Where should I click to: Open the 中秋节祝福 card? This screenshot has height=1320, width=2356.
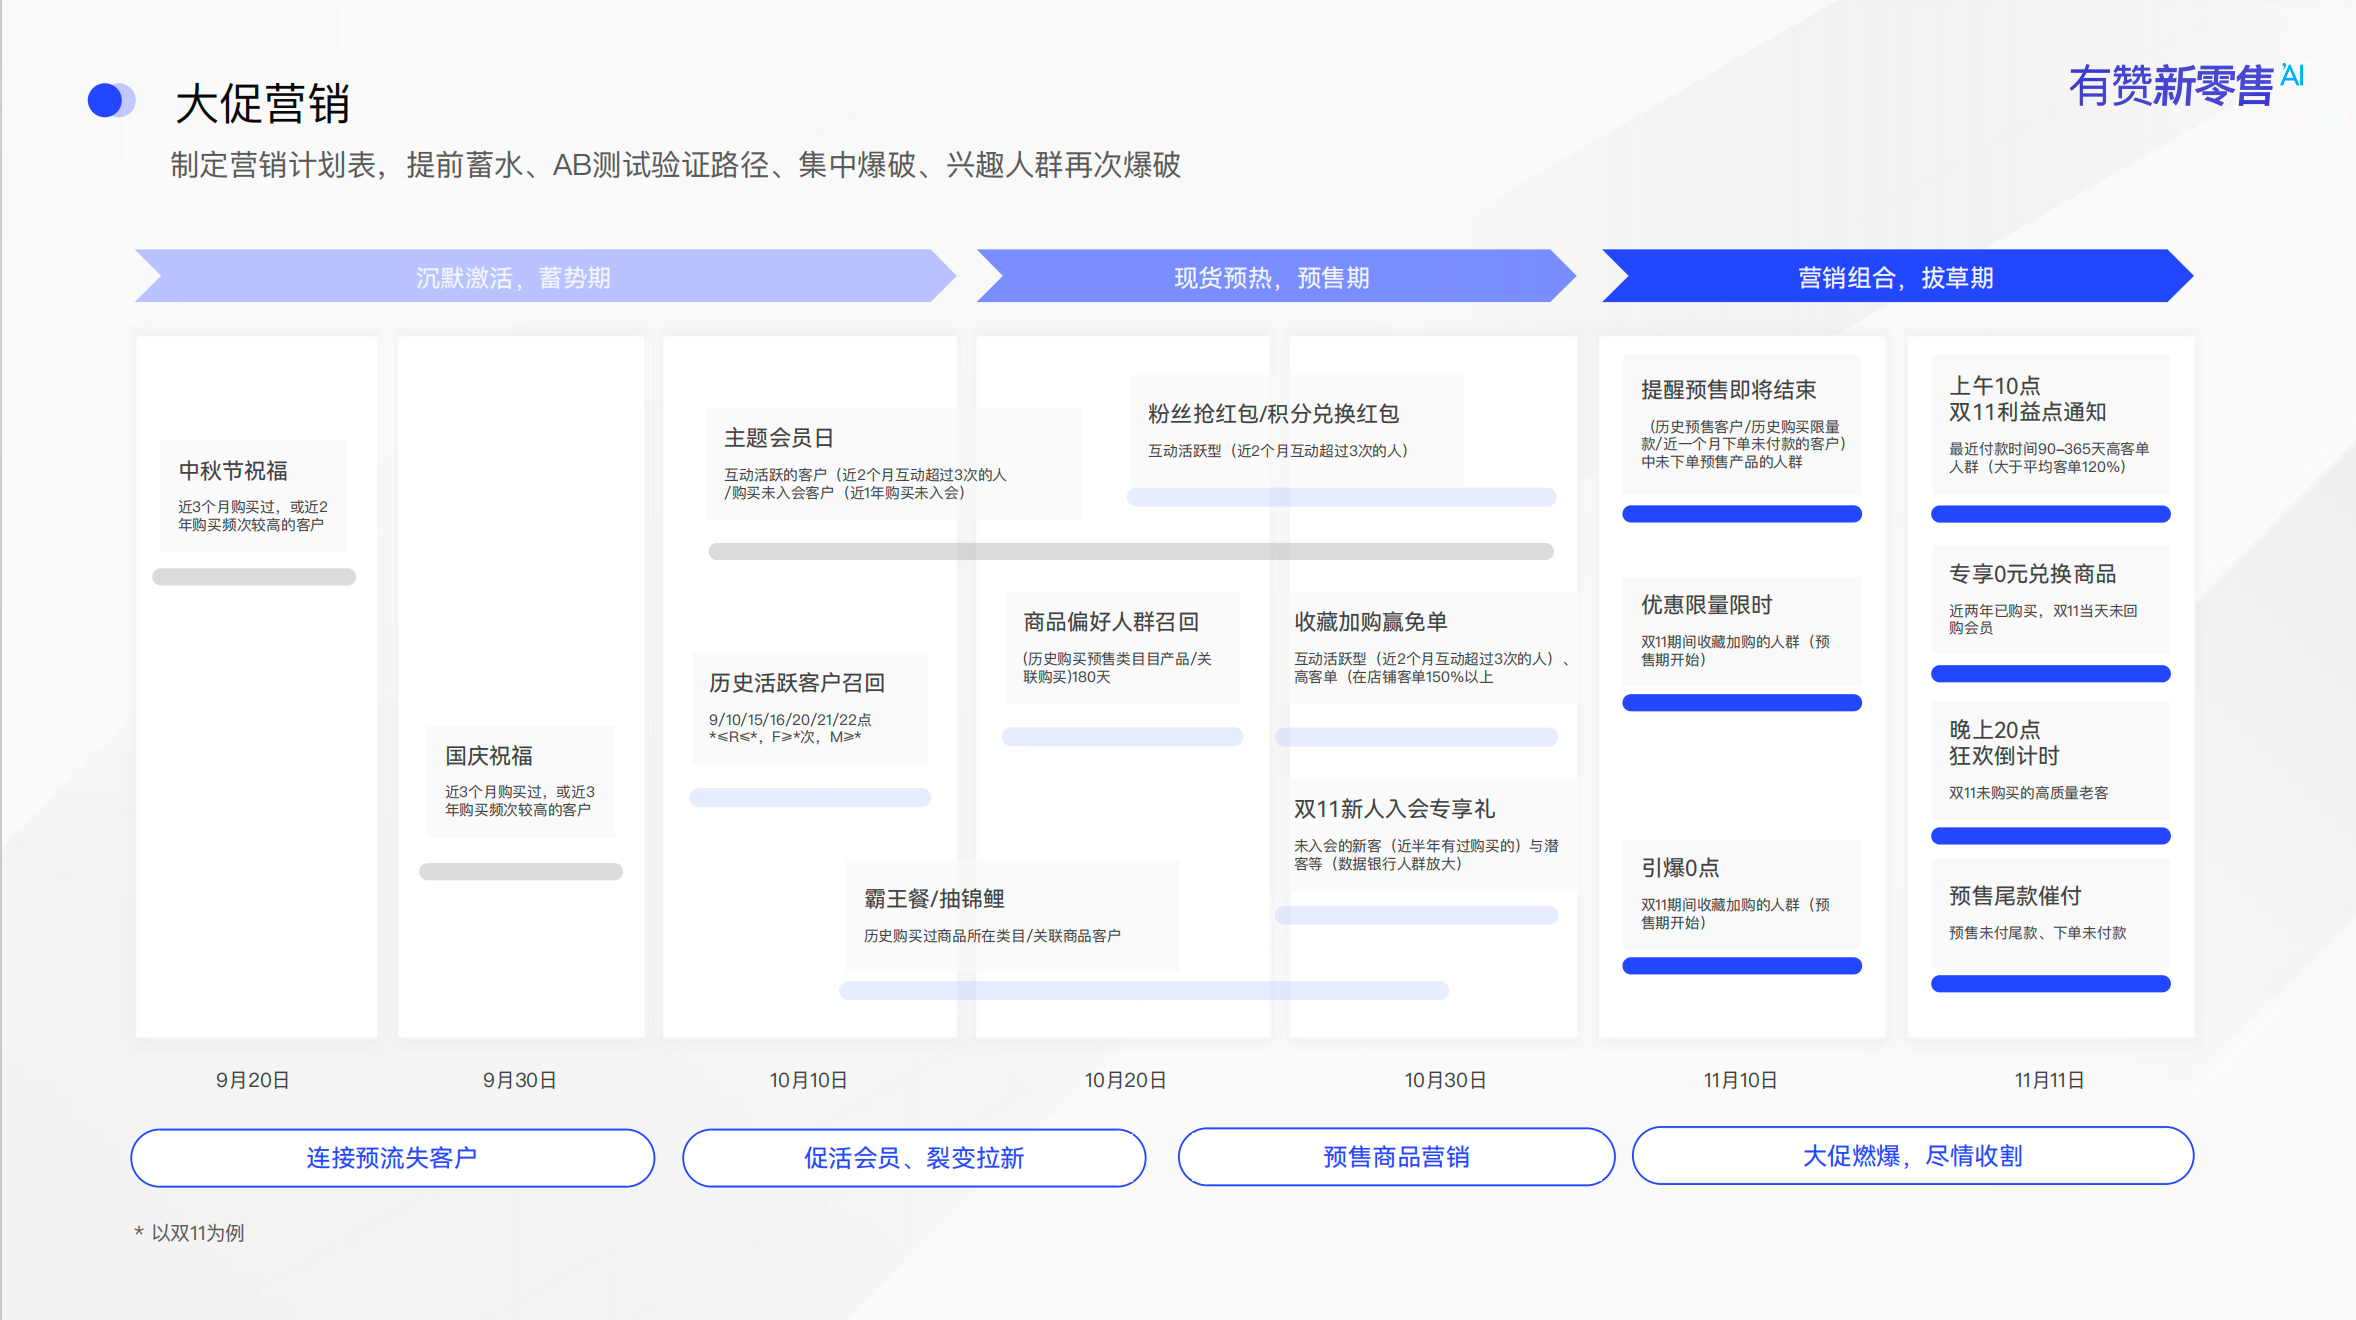[254, 495]
